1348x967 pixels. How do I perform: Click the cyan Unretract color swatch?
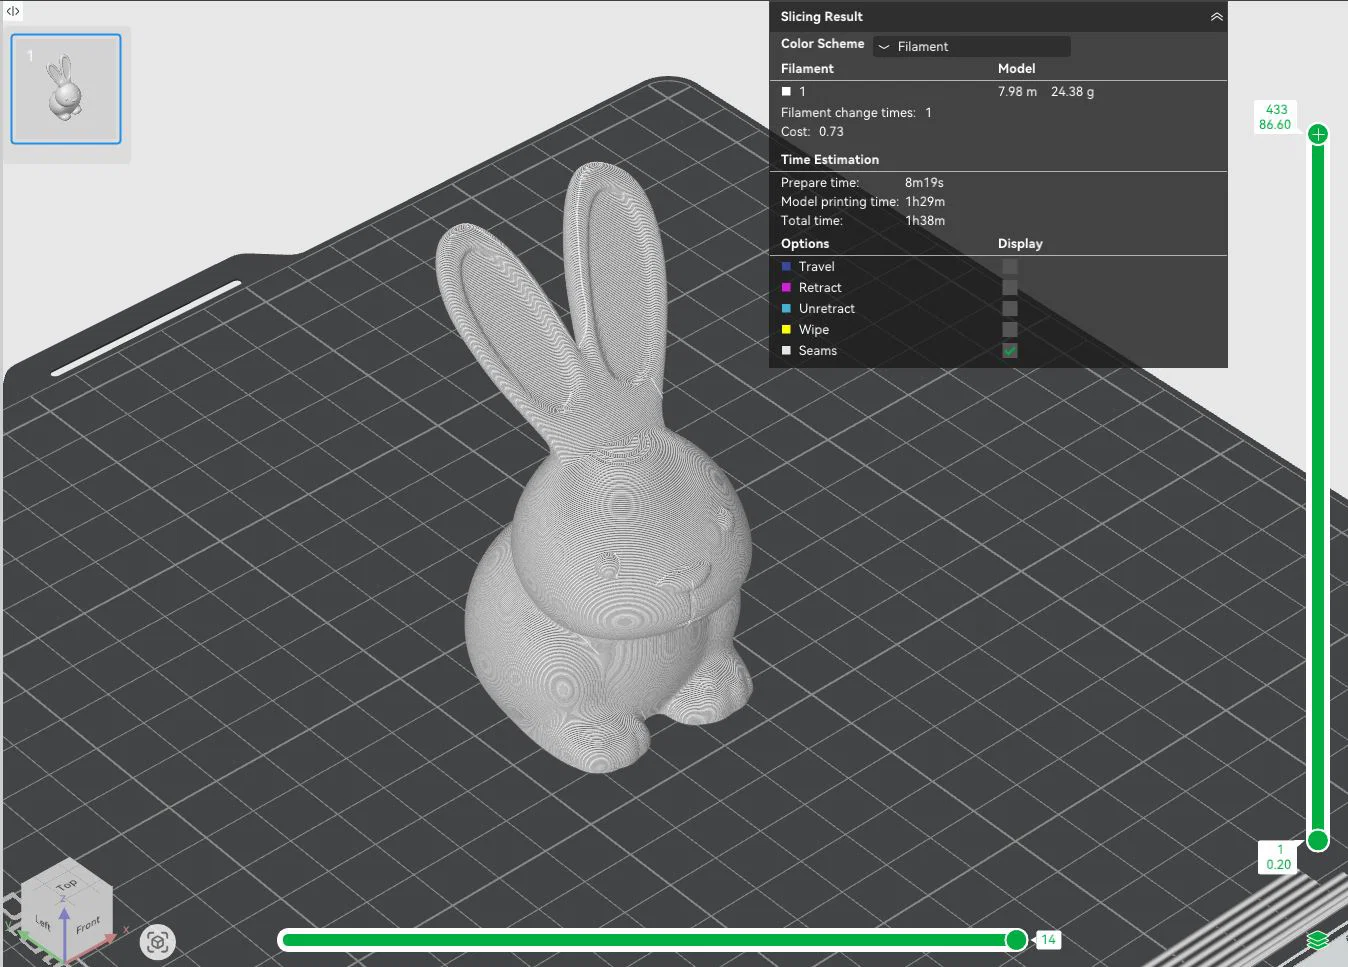coord(786,309)
